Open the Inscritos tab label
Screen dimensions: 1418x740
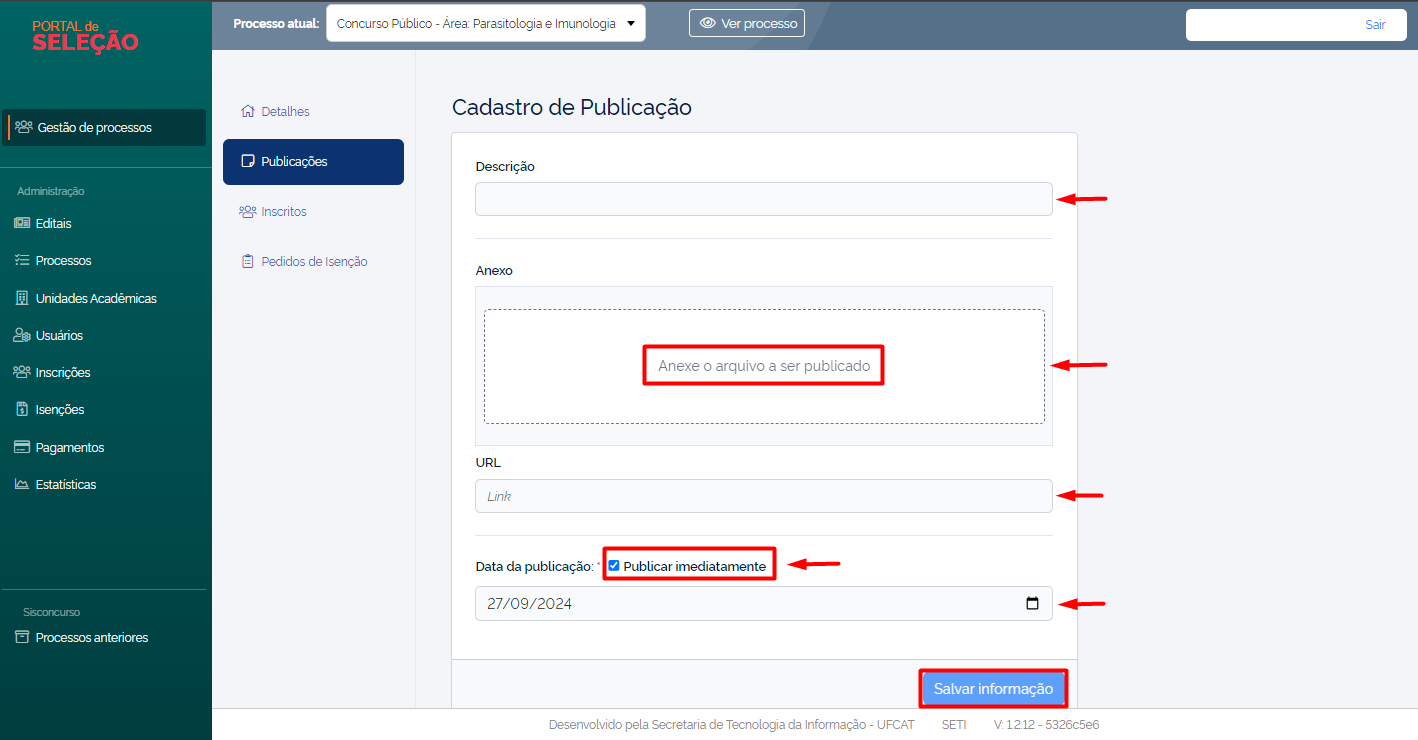[284, 211]
